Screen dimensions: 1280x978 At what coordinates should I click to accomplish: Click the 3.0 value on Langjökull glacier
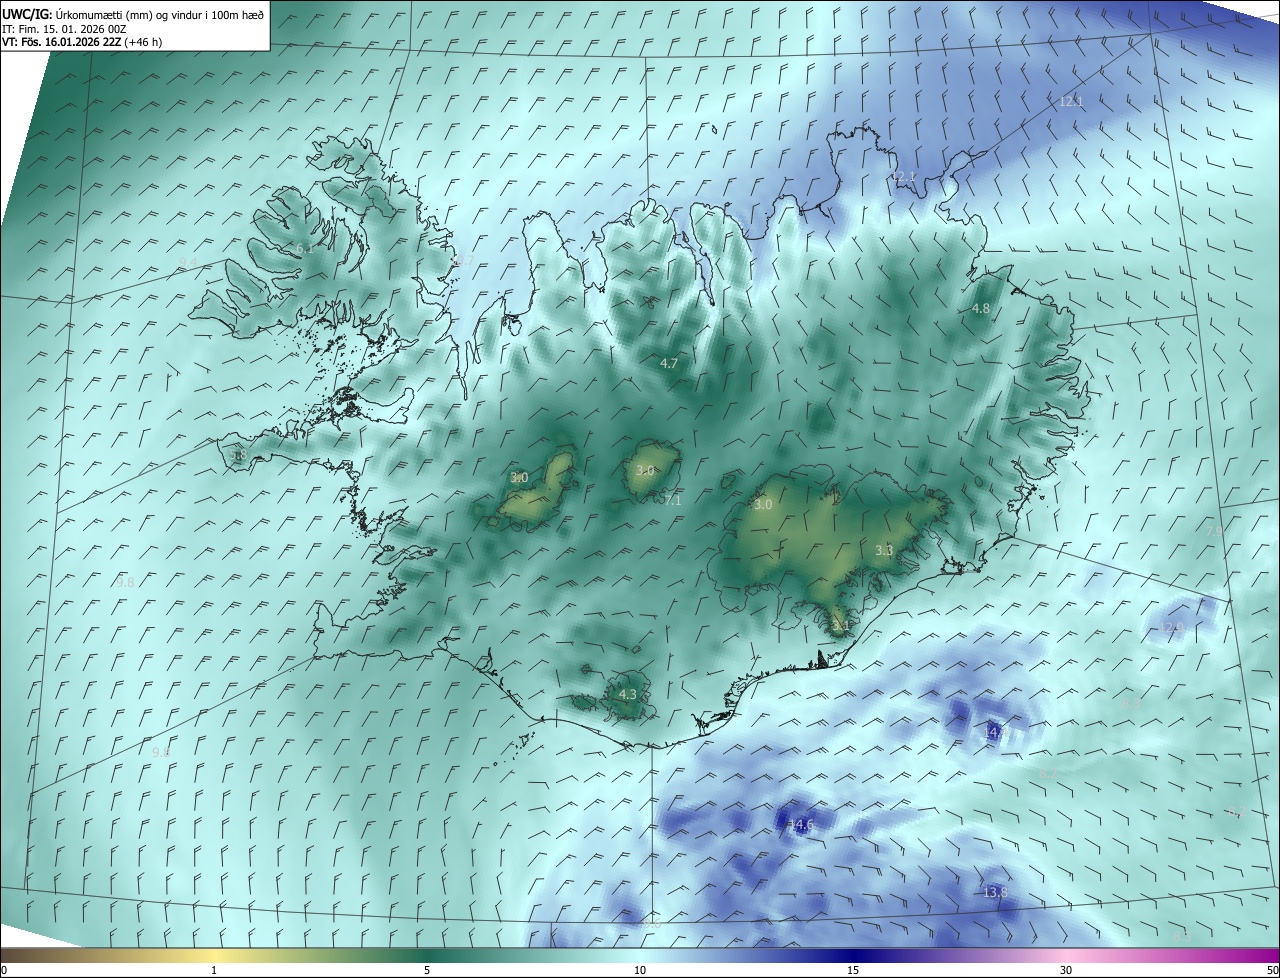[519, 478]
